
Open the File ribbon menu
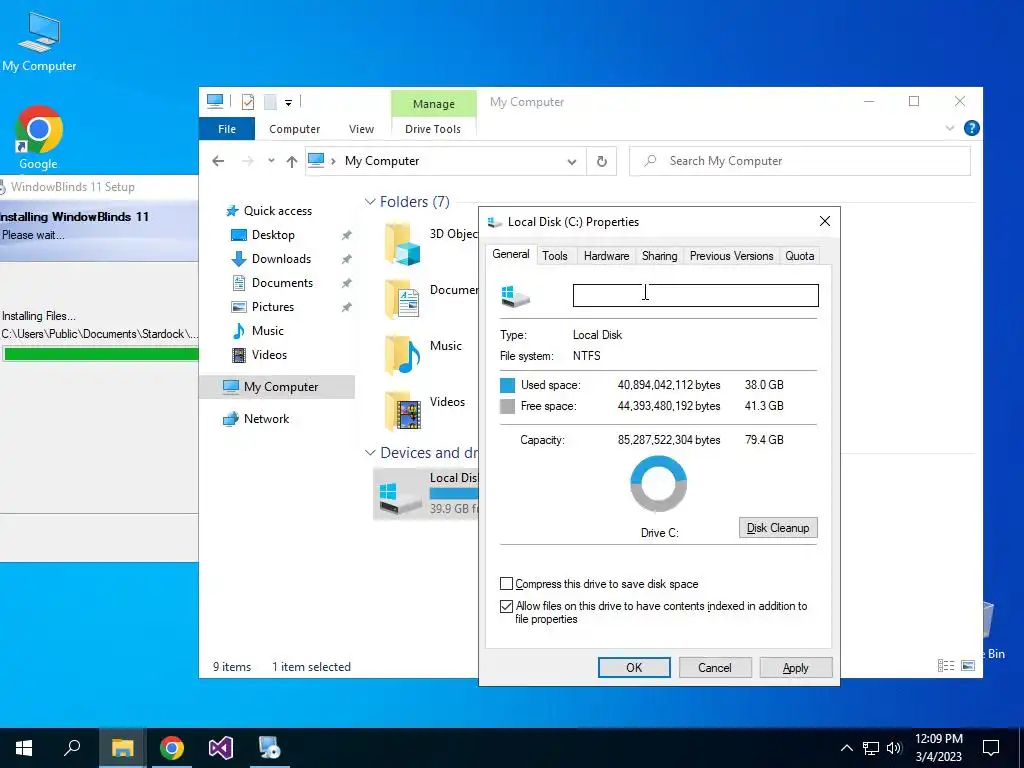pos(227,129)
